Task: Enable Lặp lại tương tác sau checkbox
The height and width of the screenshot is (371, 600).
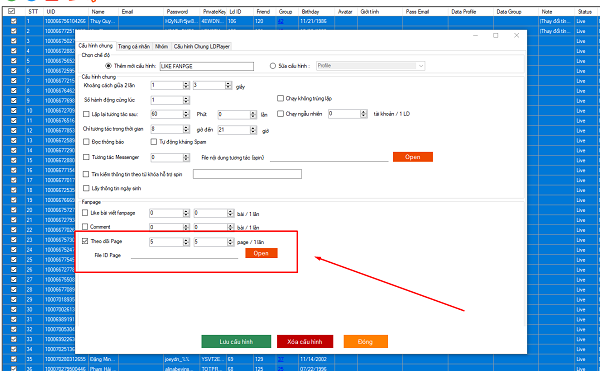Action: pos(86,114)
